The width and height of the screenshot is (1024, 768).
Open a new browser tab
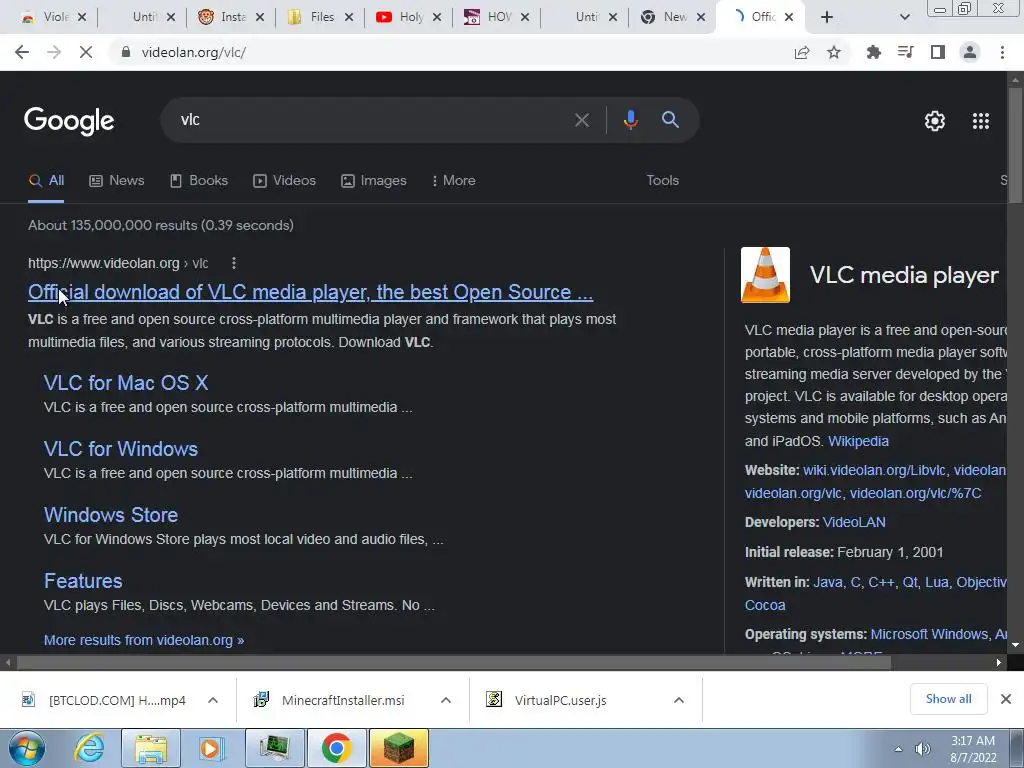pos(827,17)
